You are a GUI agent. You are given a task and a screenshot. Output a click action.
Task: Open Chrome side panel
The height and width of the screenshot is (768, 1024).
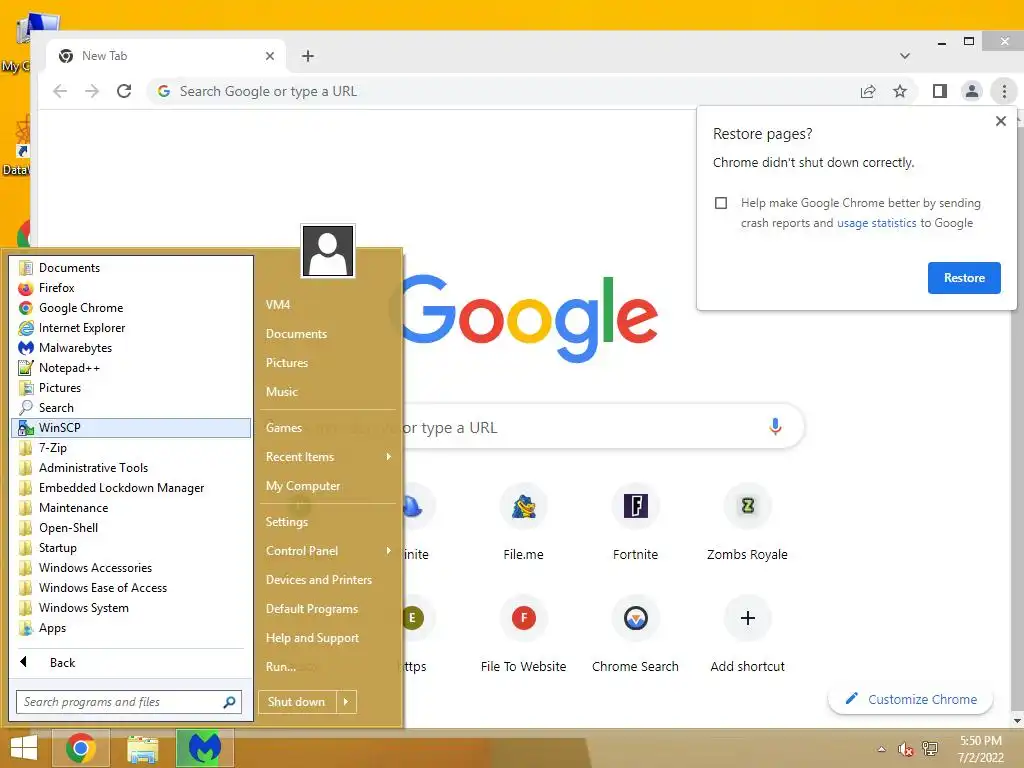click(940, 91)
